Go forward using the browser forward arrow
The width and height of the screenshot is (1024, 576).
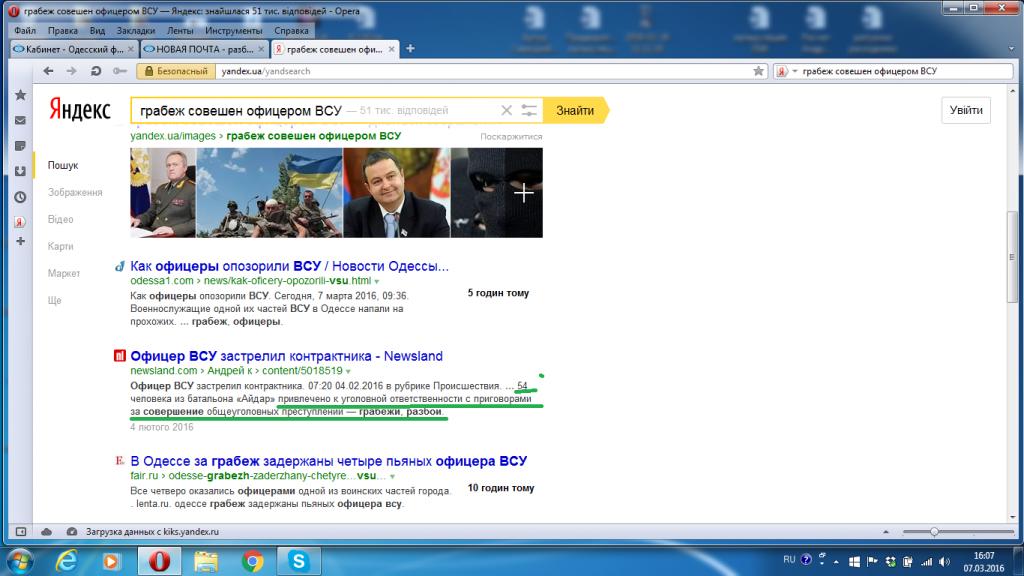coord(71,71)
